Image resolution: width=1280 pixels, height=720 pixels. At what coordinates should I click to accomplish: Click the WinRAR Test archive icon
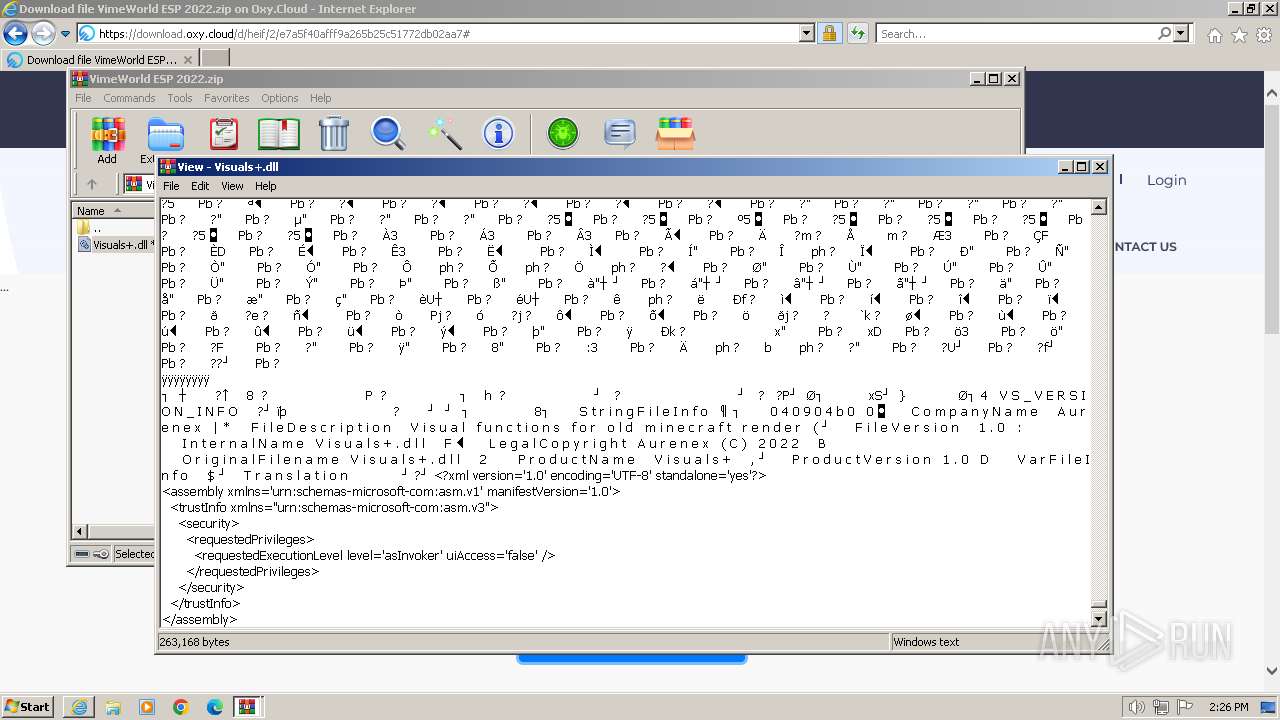coord(224,133)
